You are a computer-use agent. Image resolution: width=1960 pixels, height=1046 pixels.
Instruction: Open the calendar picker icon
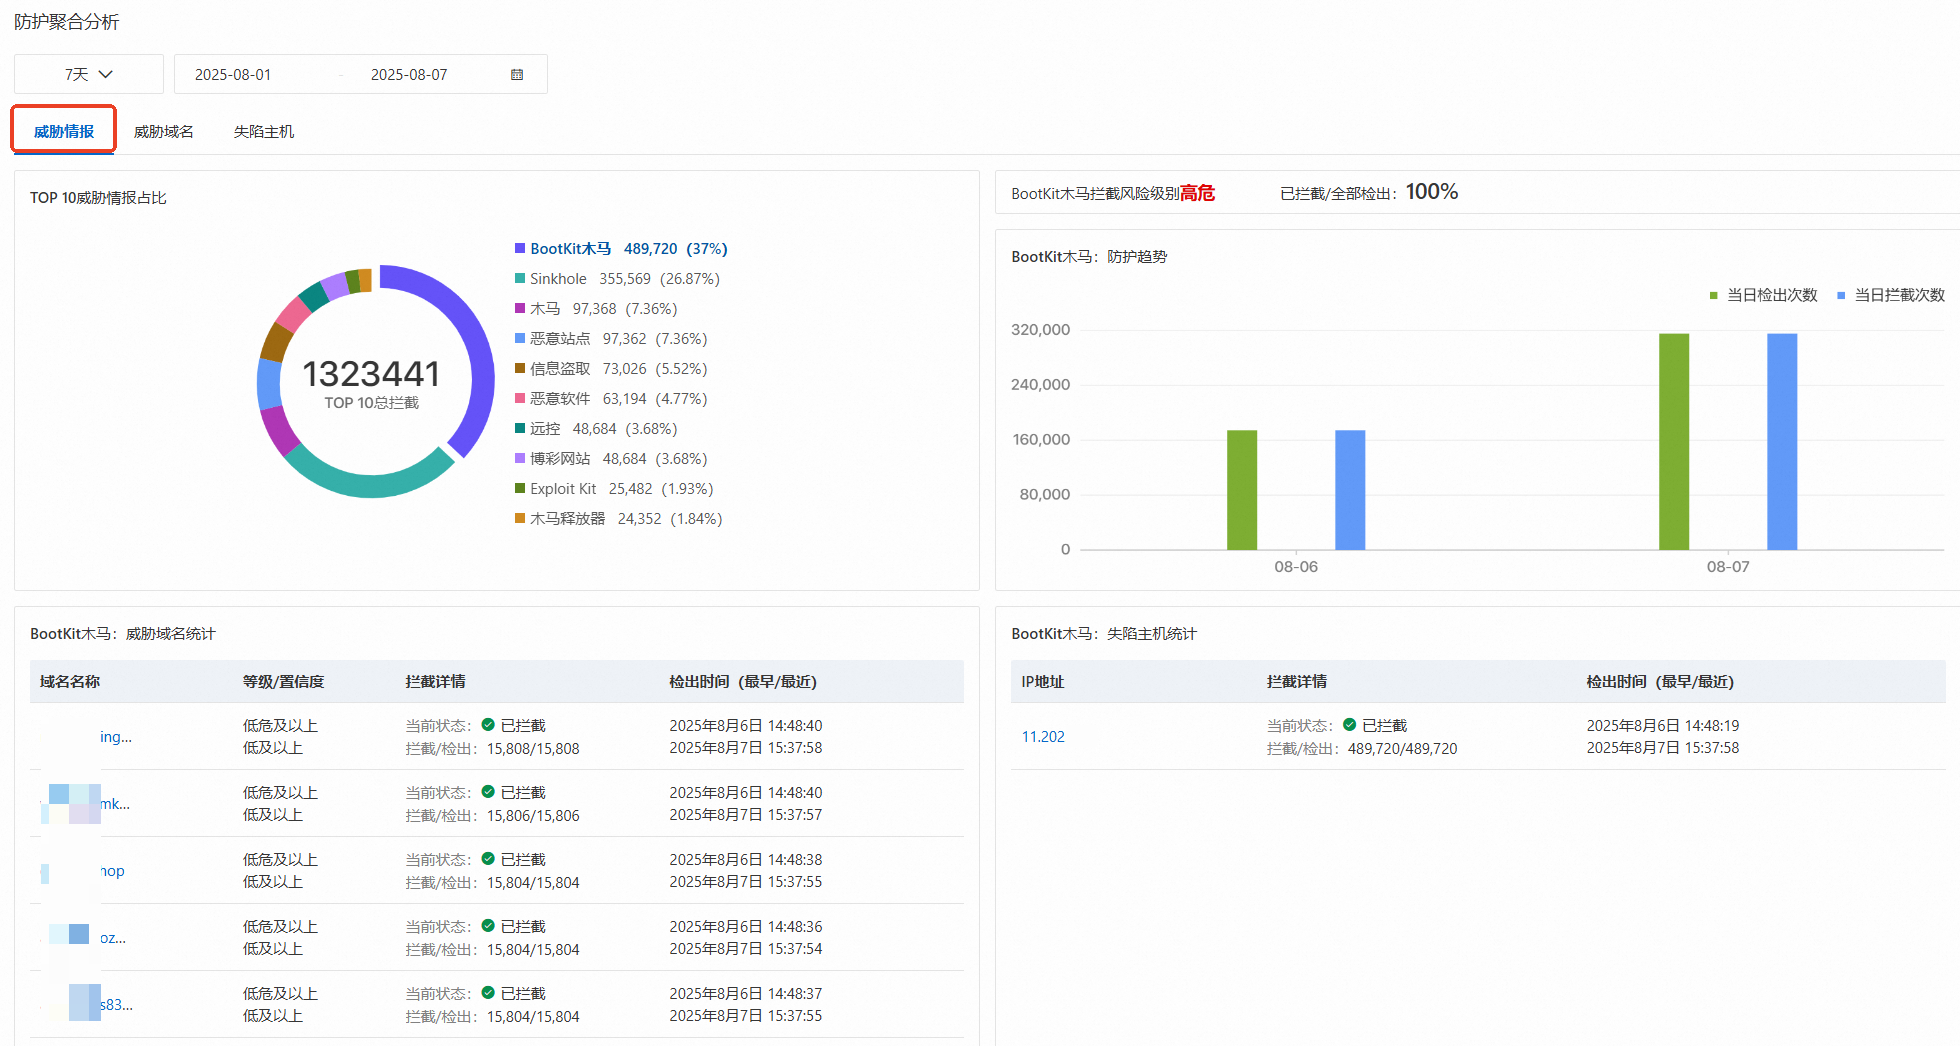(517, 75)
